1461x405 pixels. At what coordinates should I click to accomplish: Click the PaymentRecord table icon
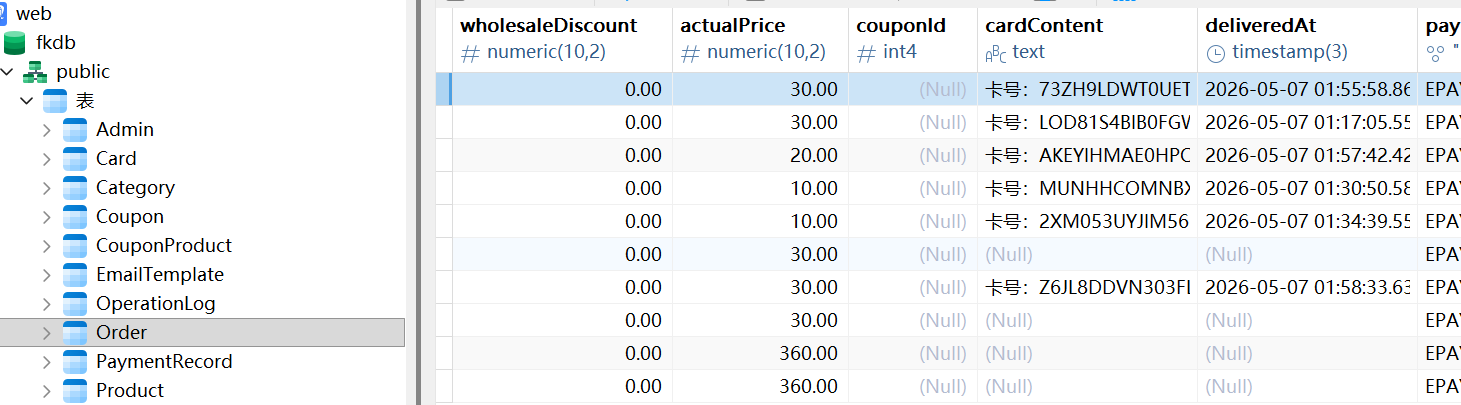(75, 362)
